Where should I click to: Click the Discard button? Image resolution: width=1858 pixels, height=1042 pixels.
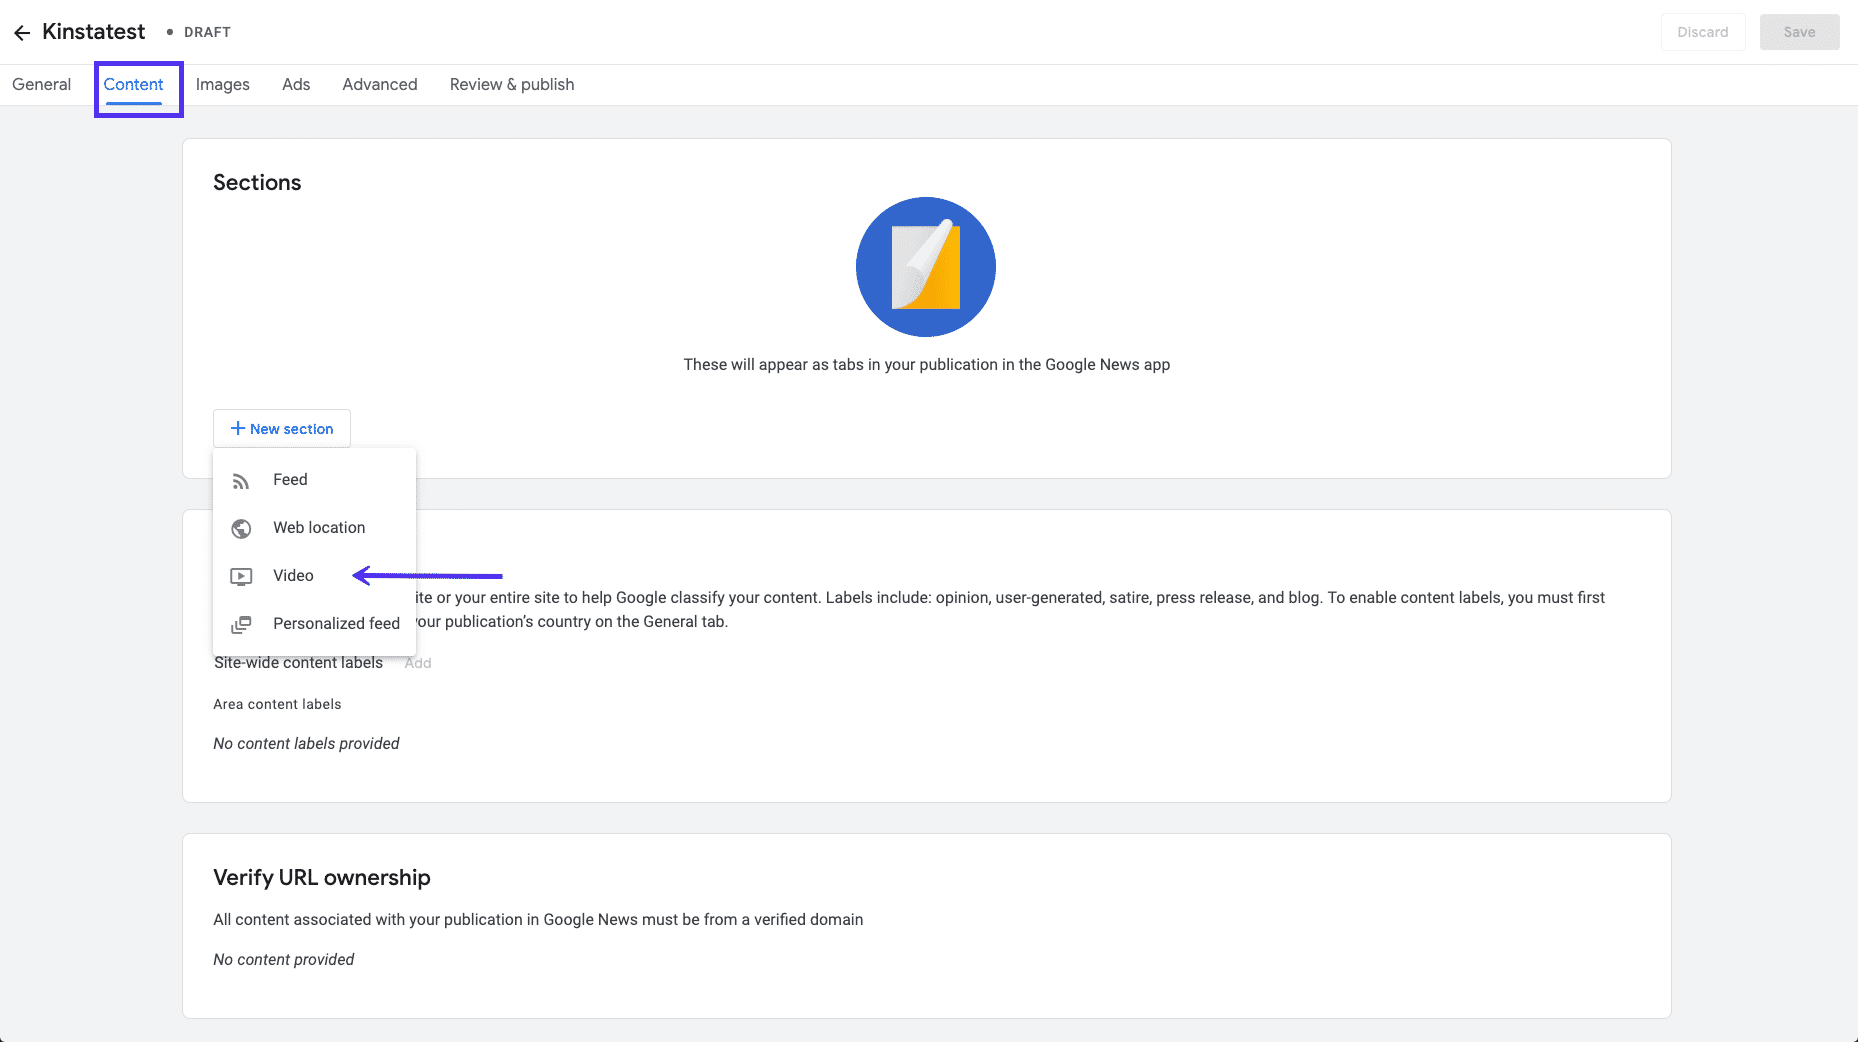(x=1702, y=32)
